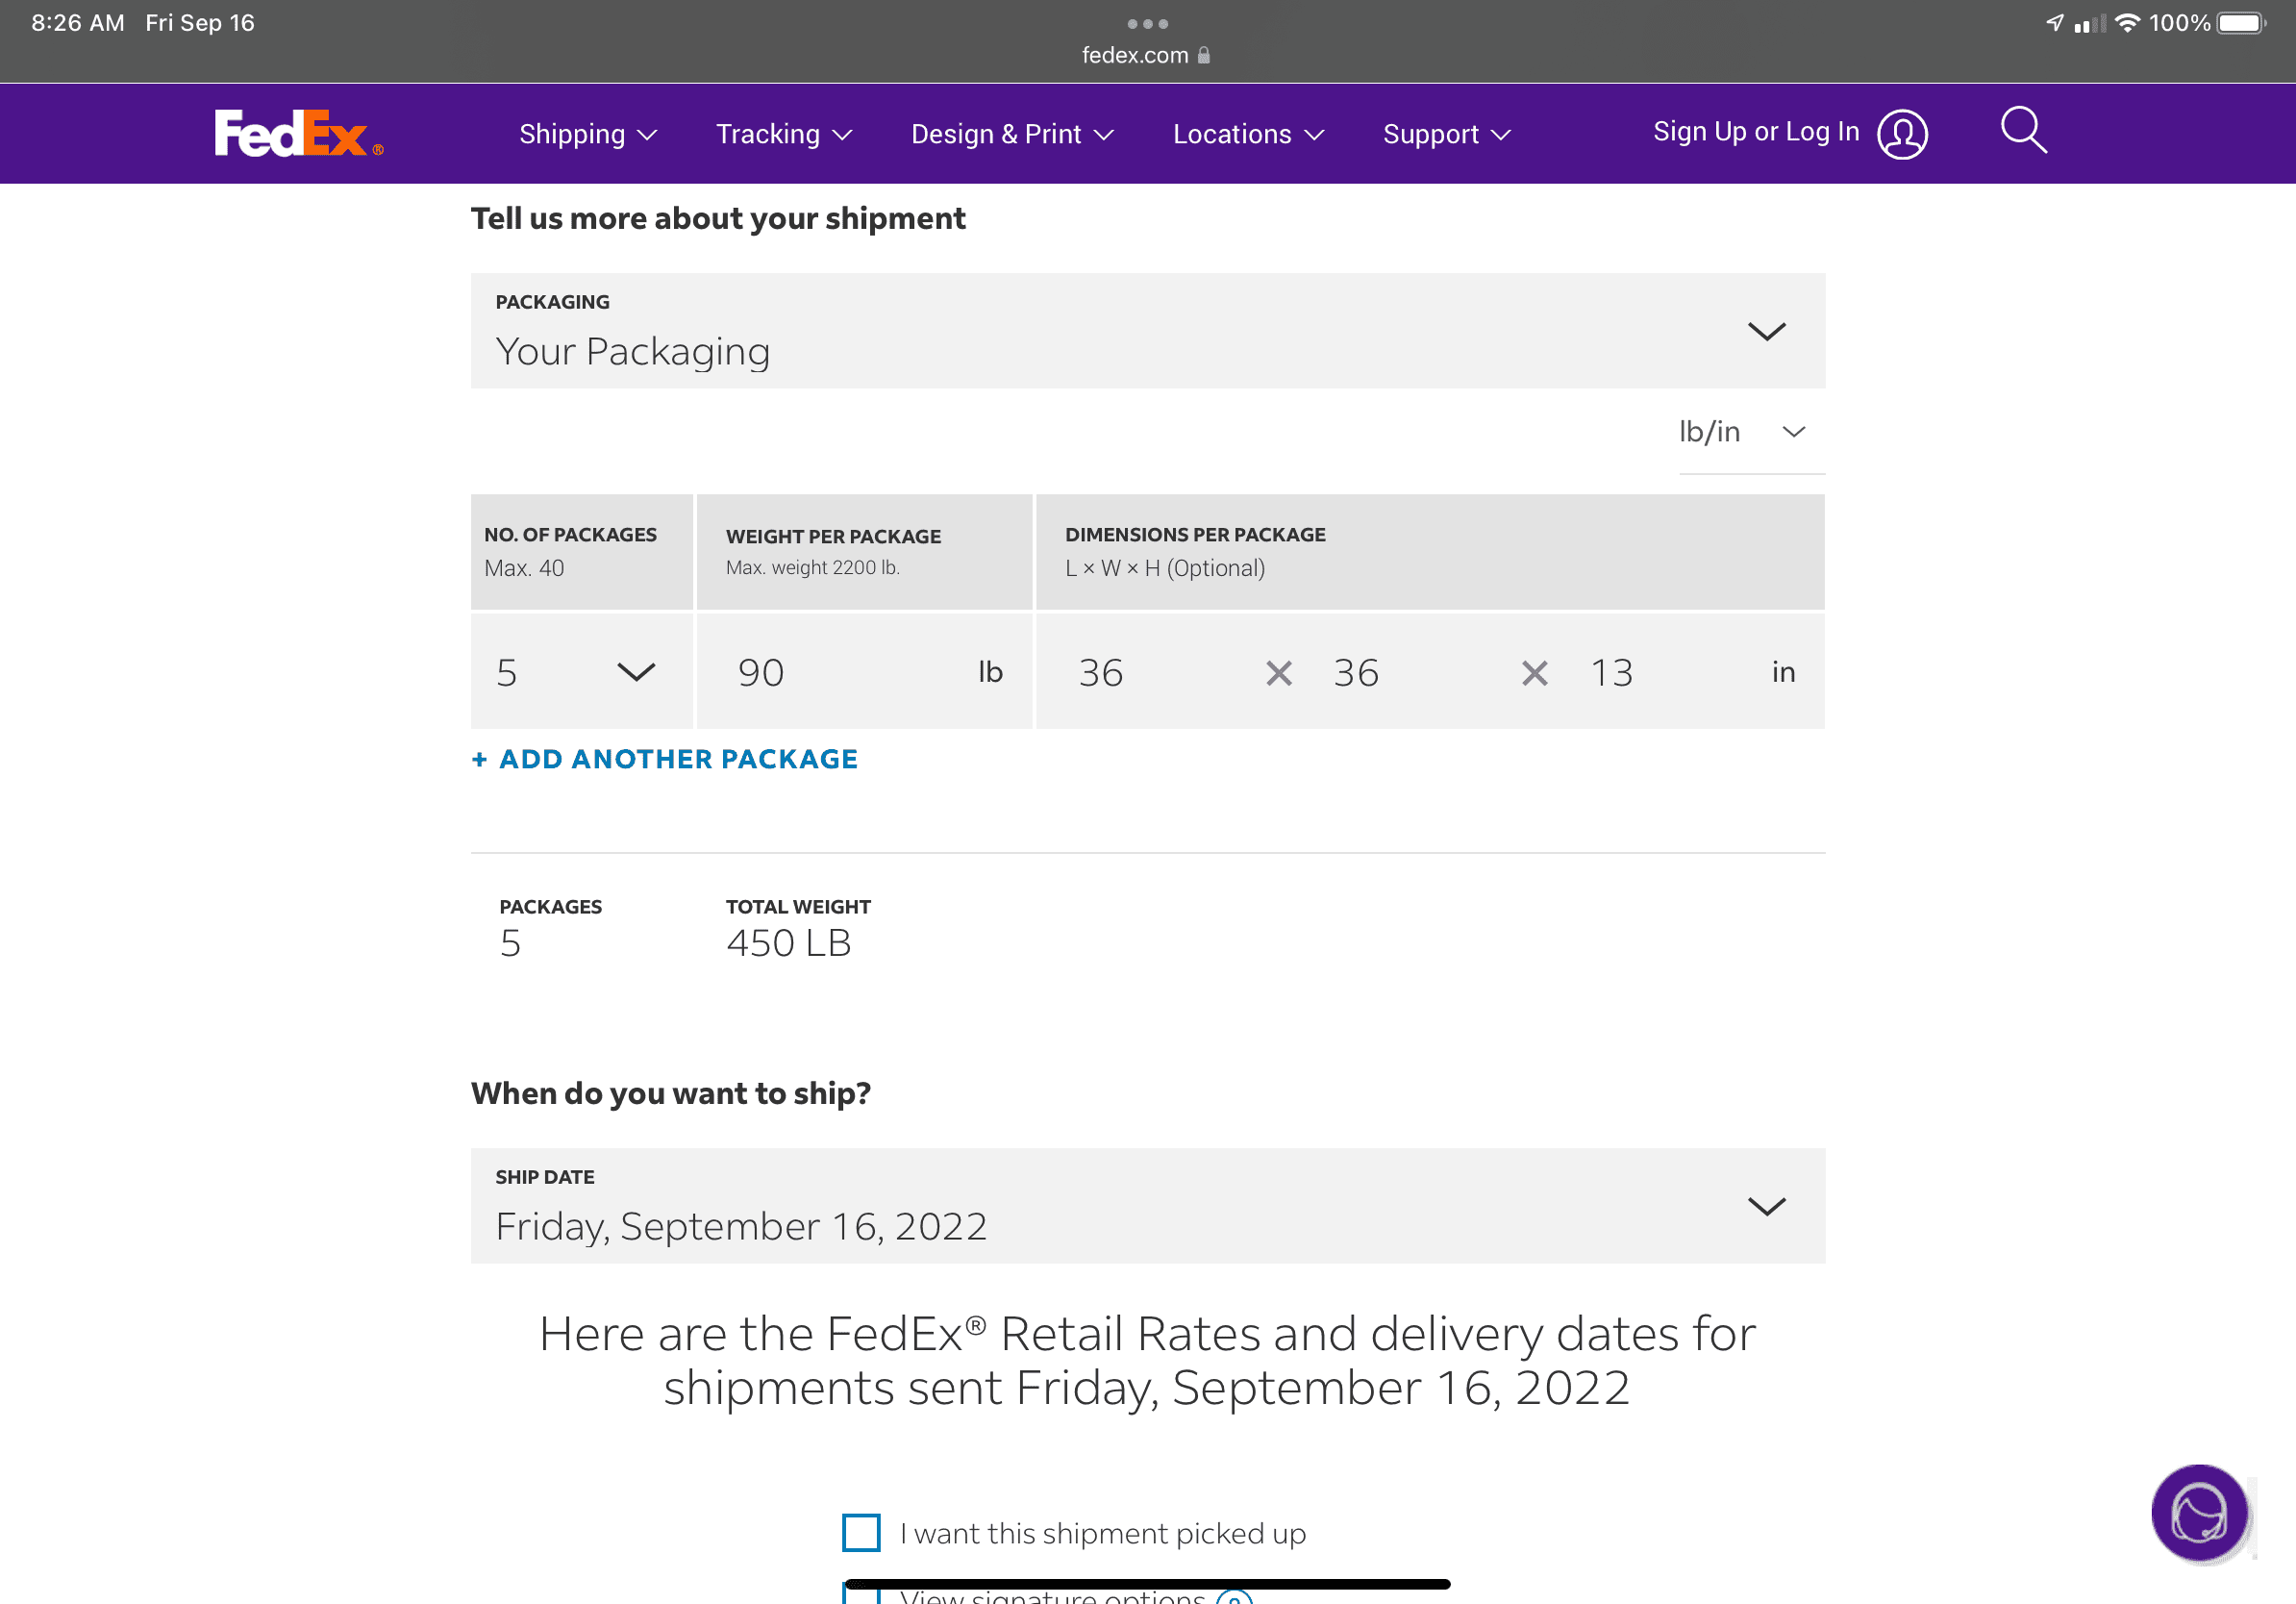Click Add Another Package link
Viewport: 2296px width, 1604px height.
(665, 759)
